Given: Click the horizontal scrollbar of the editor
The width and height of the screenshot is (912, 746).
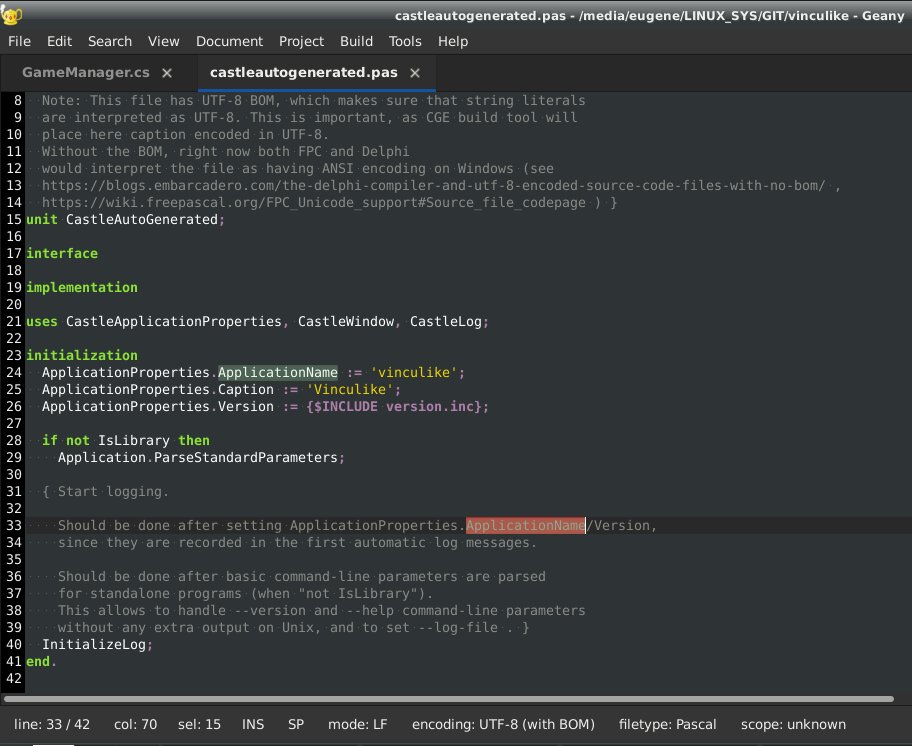Looking at the screenshot, I should coord(448,699).
